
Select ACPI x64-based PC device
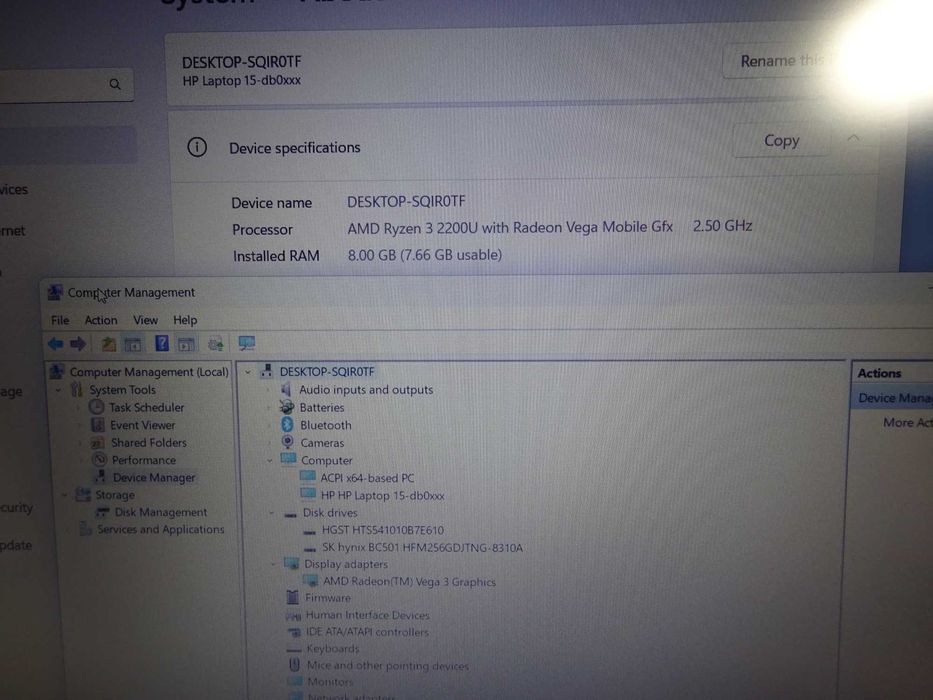[x=367, y=478]
